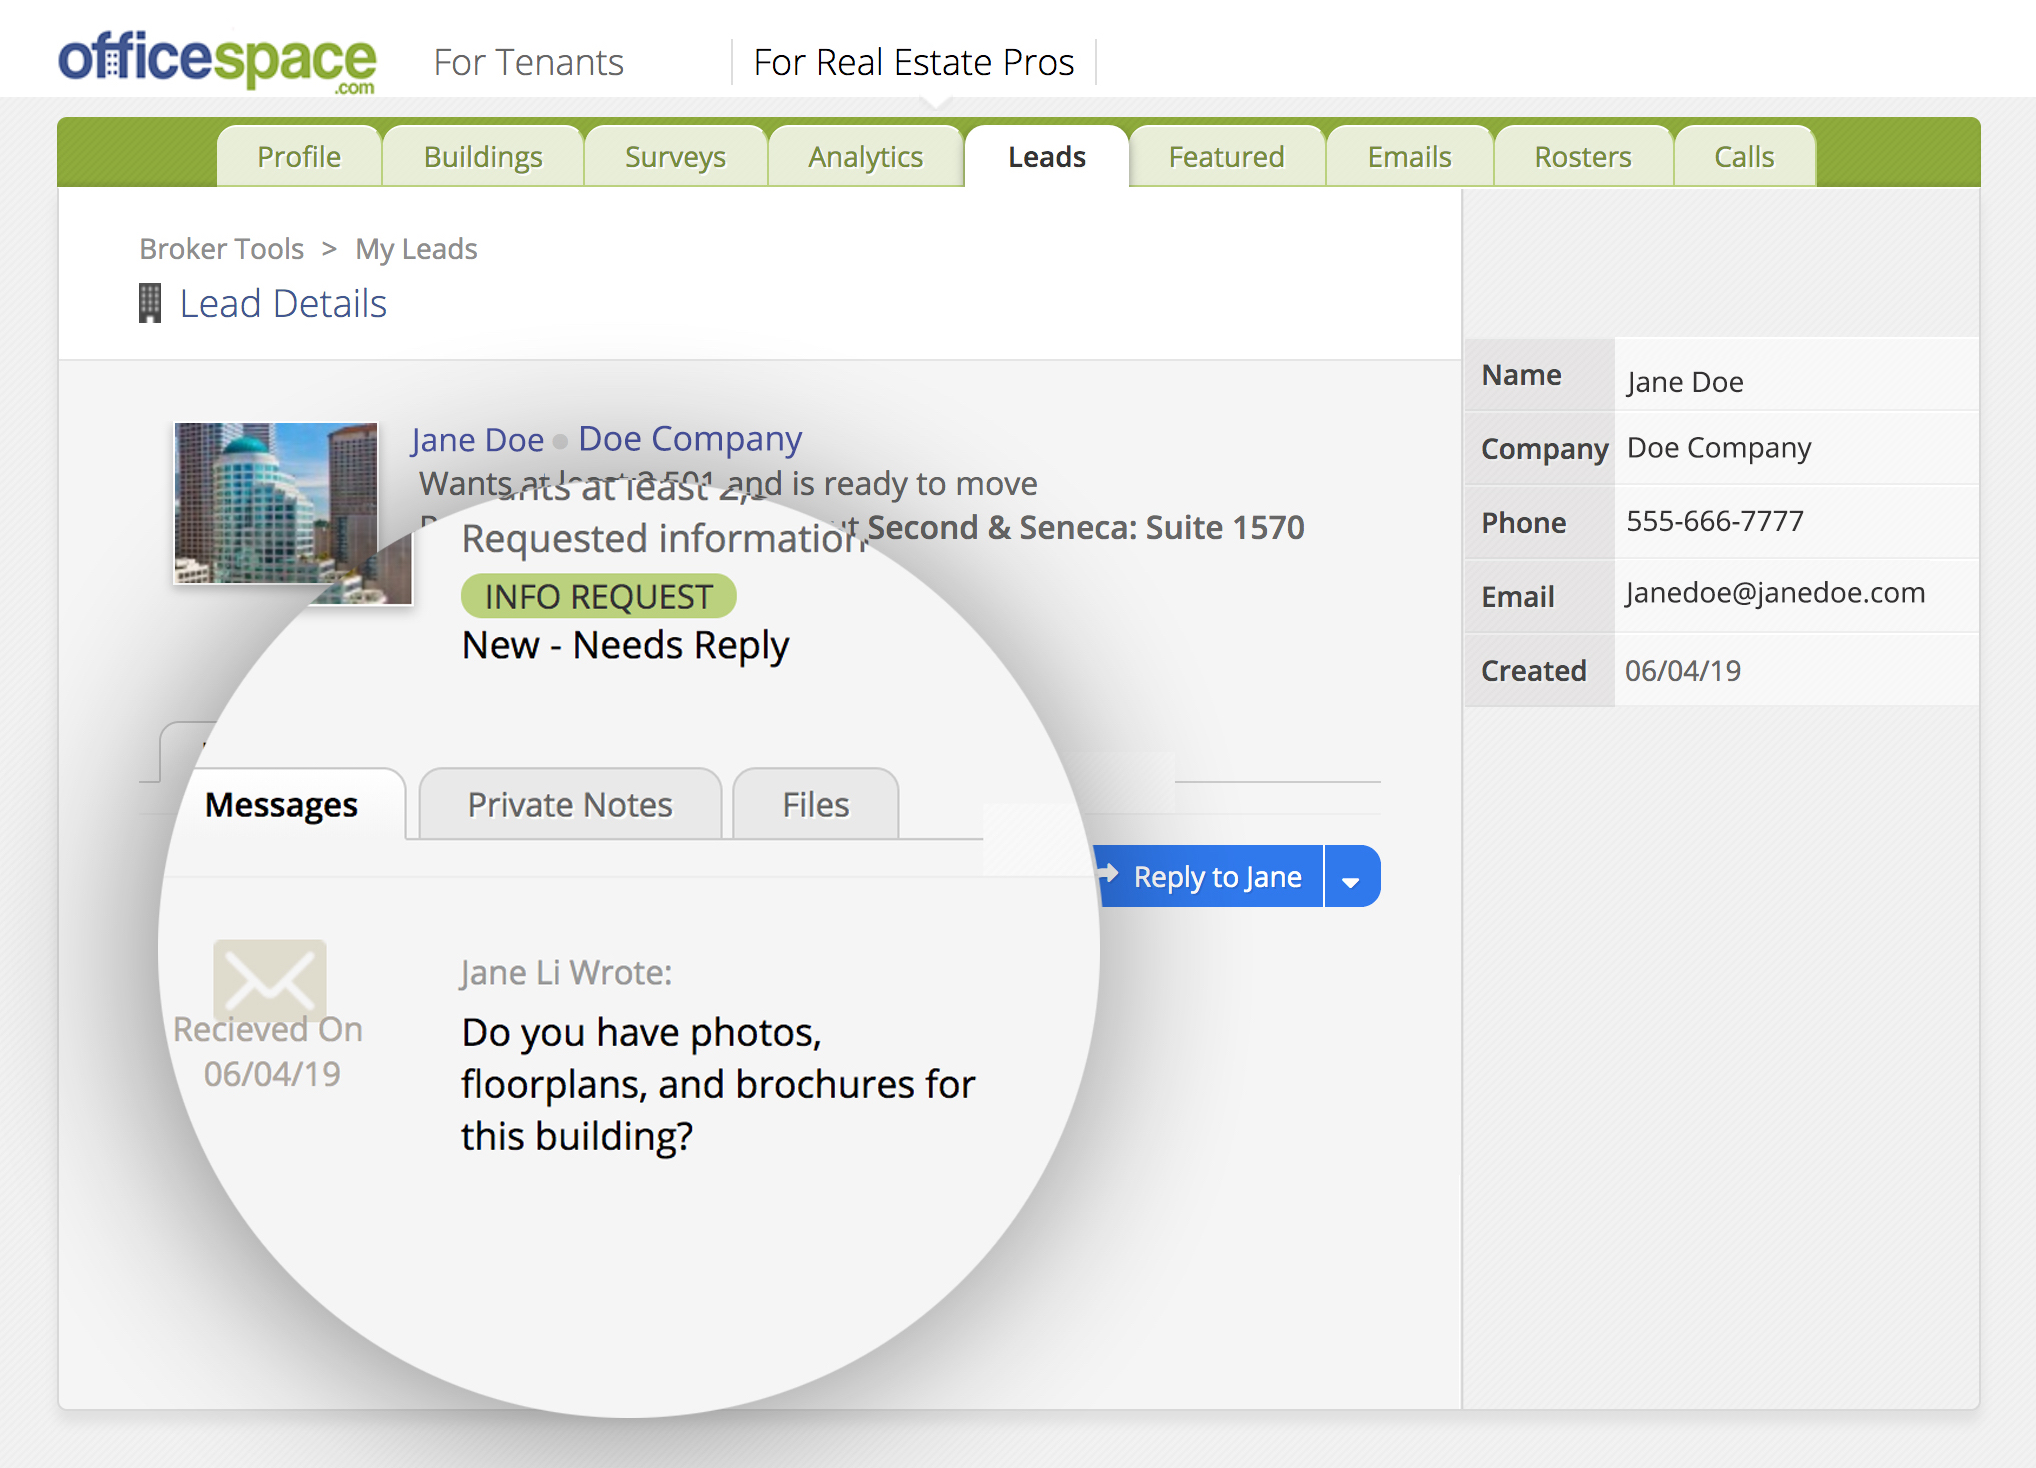Select the Featured listings toggle tab
The width and height of the screenshot is (2036, 1468).
[1226, 156]
